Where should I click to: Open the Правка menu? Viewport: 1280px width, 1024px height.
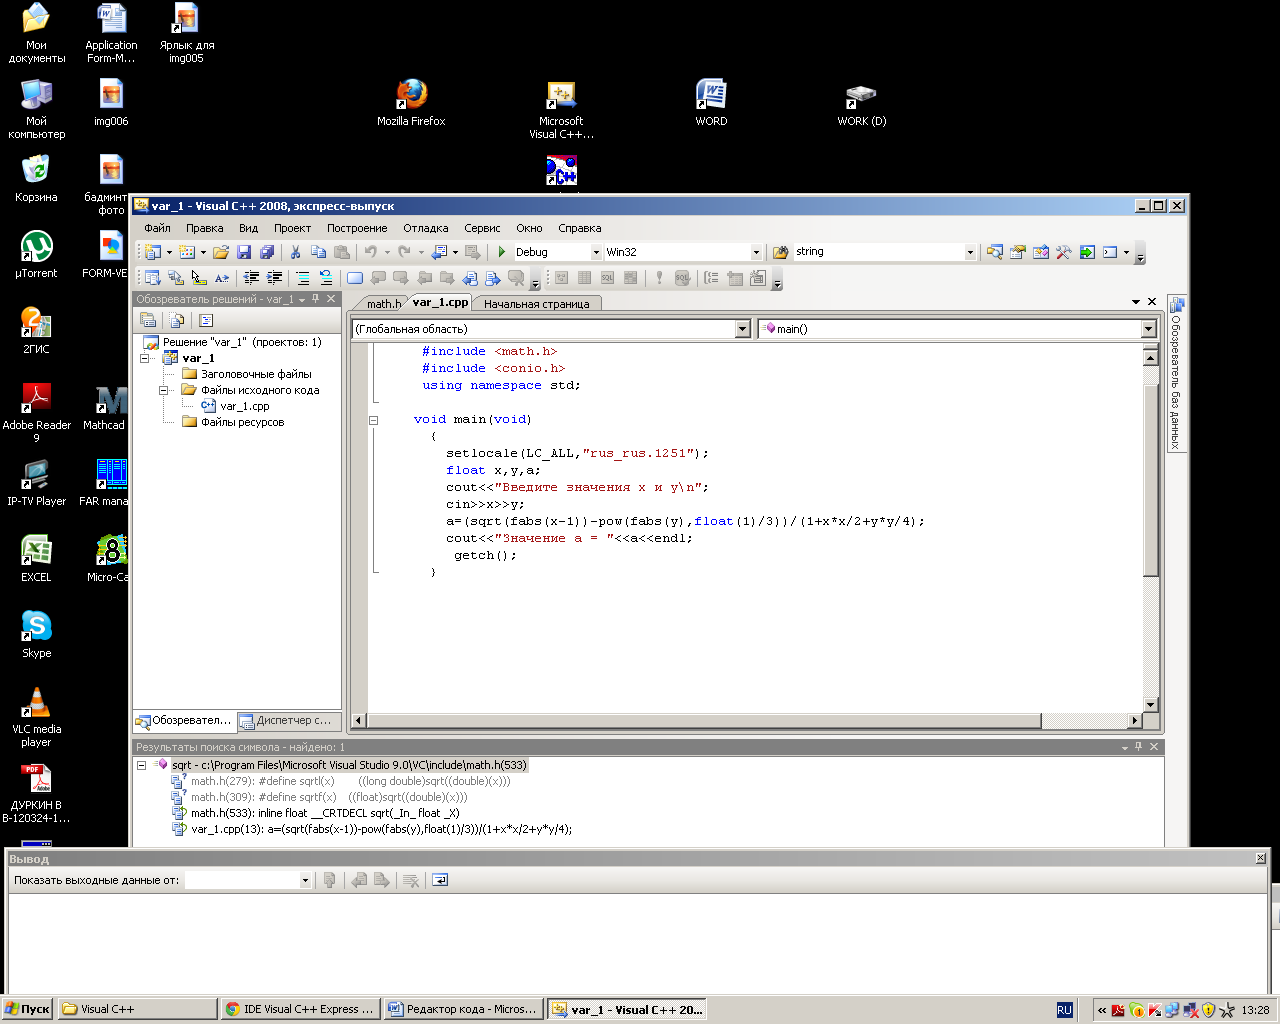pyautogui.click(x=204, y=228)
